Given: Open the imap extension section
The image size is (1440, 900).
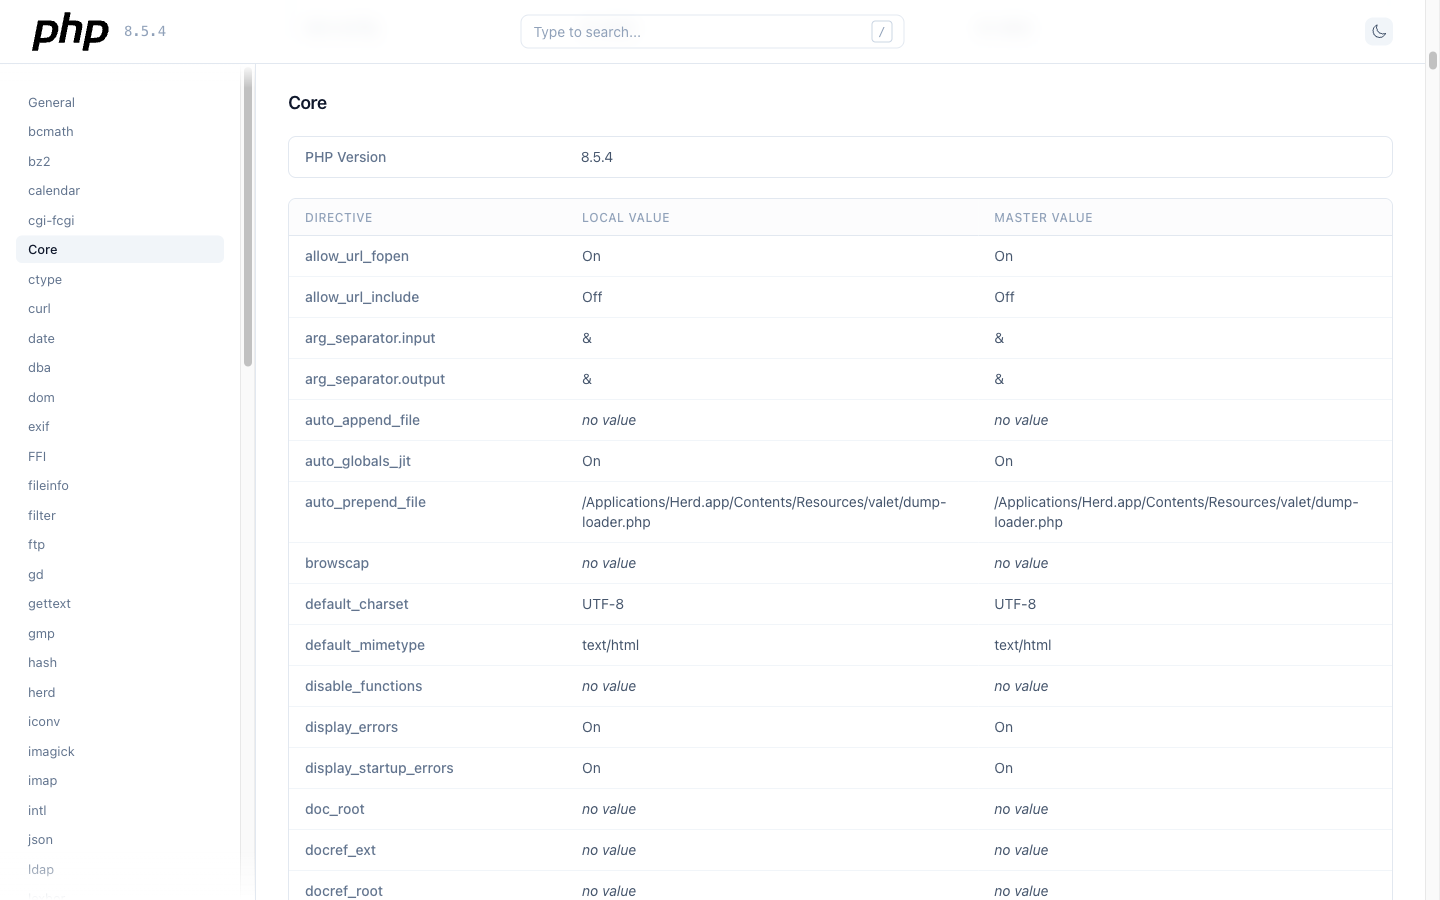Looking at the screenshot, I should [43, 780].
